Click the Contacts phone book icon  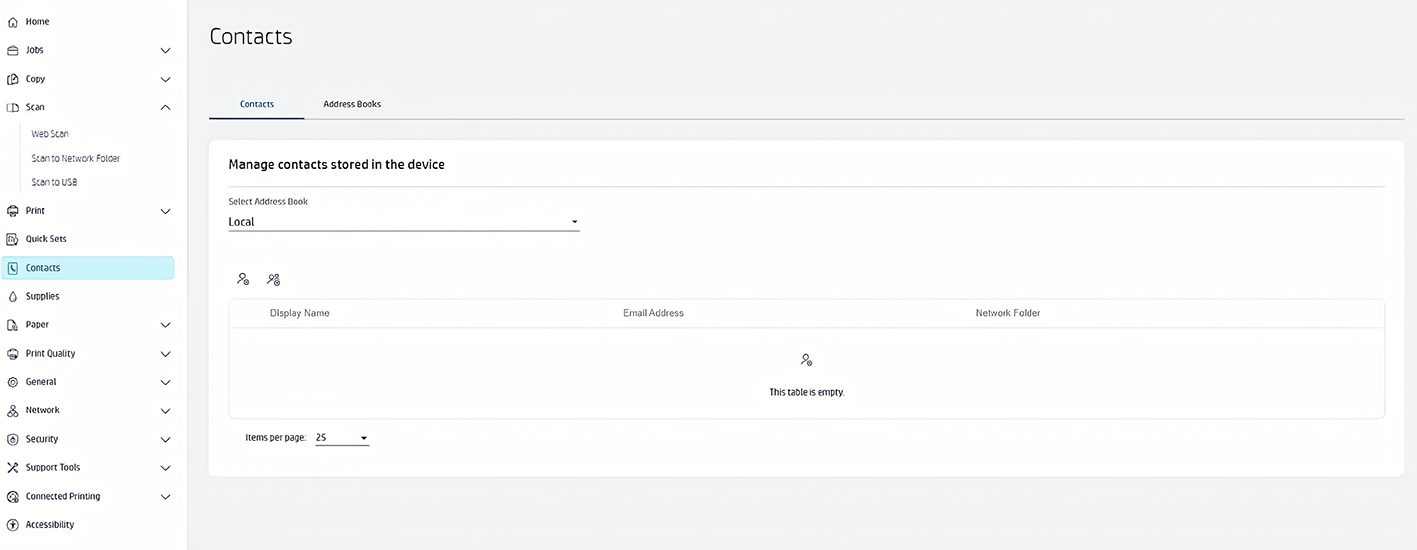(x=13, y=268)
